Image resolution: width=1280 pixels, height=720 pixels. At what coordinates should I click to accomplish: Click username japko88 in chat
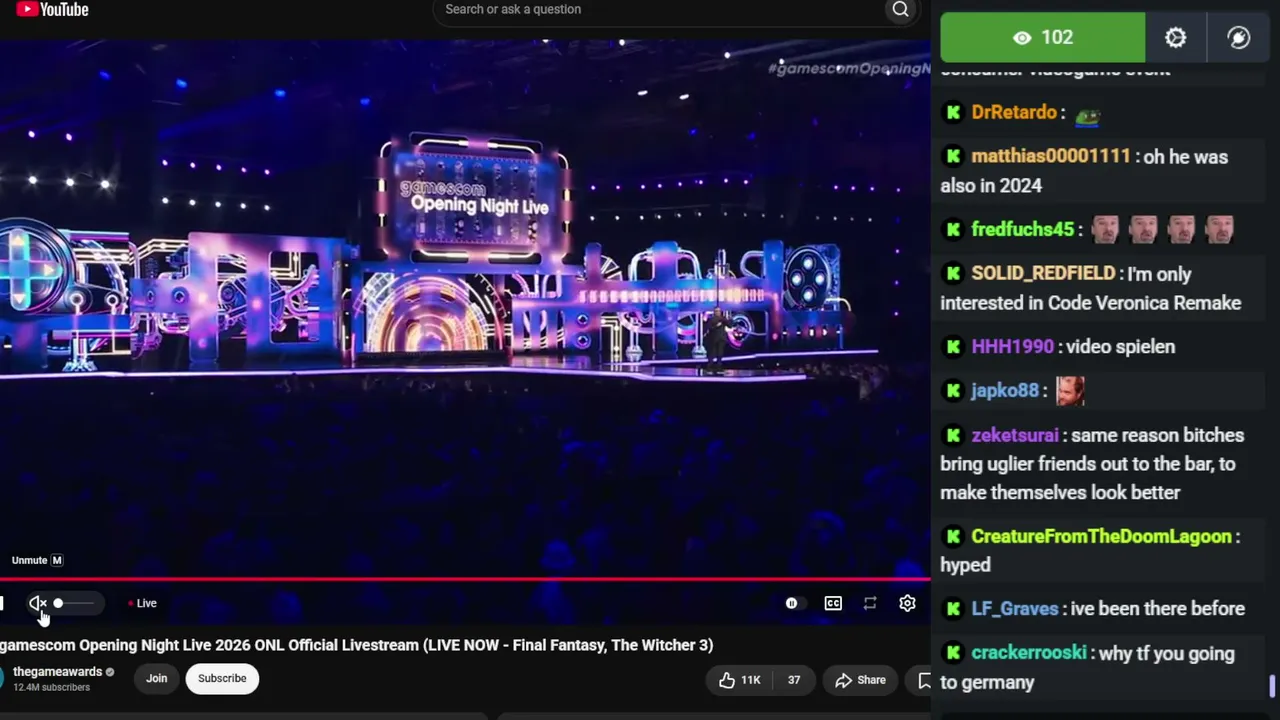(1005, 390)
